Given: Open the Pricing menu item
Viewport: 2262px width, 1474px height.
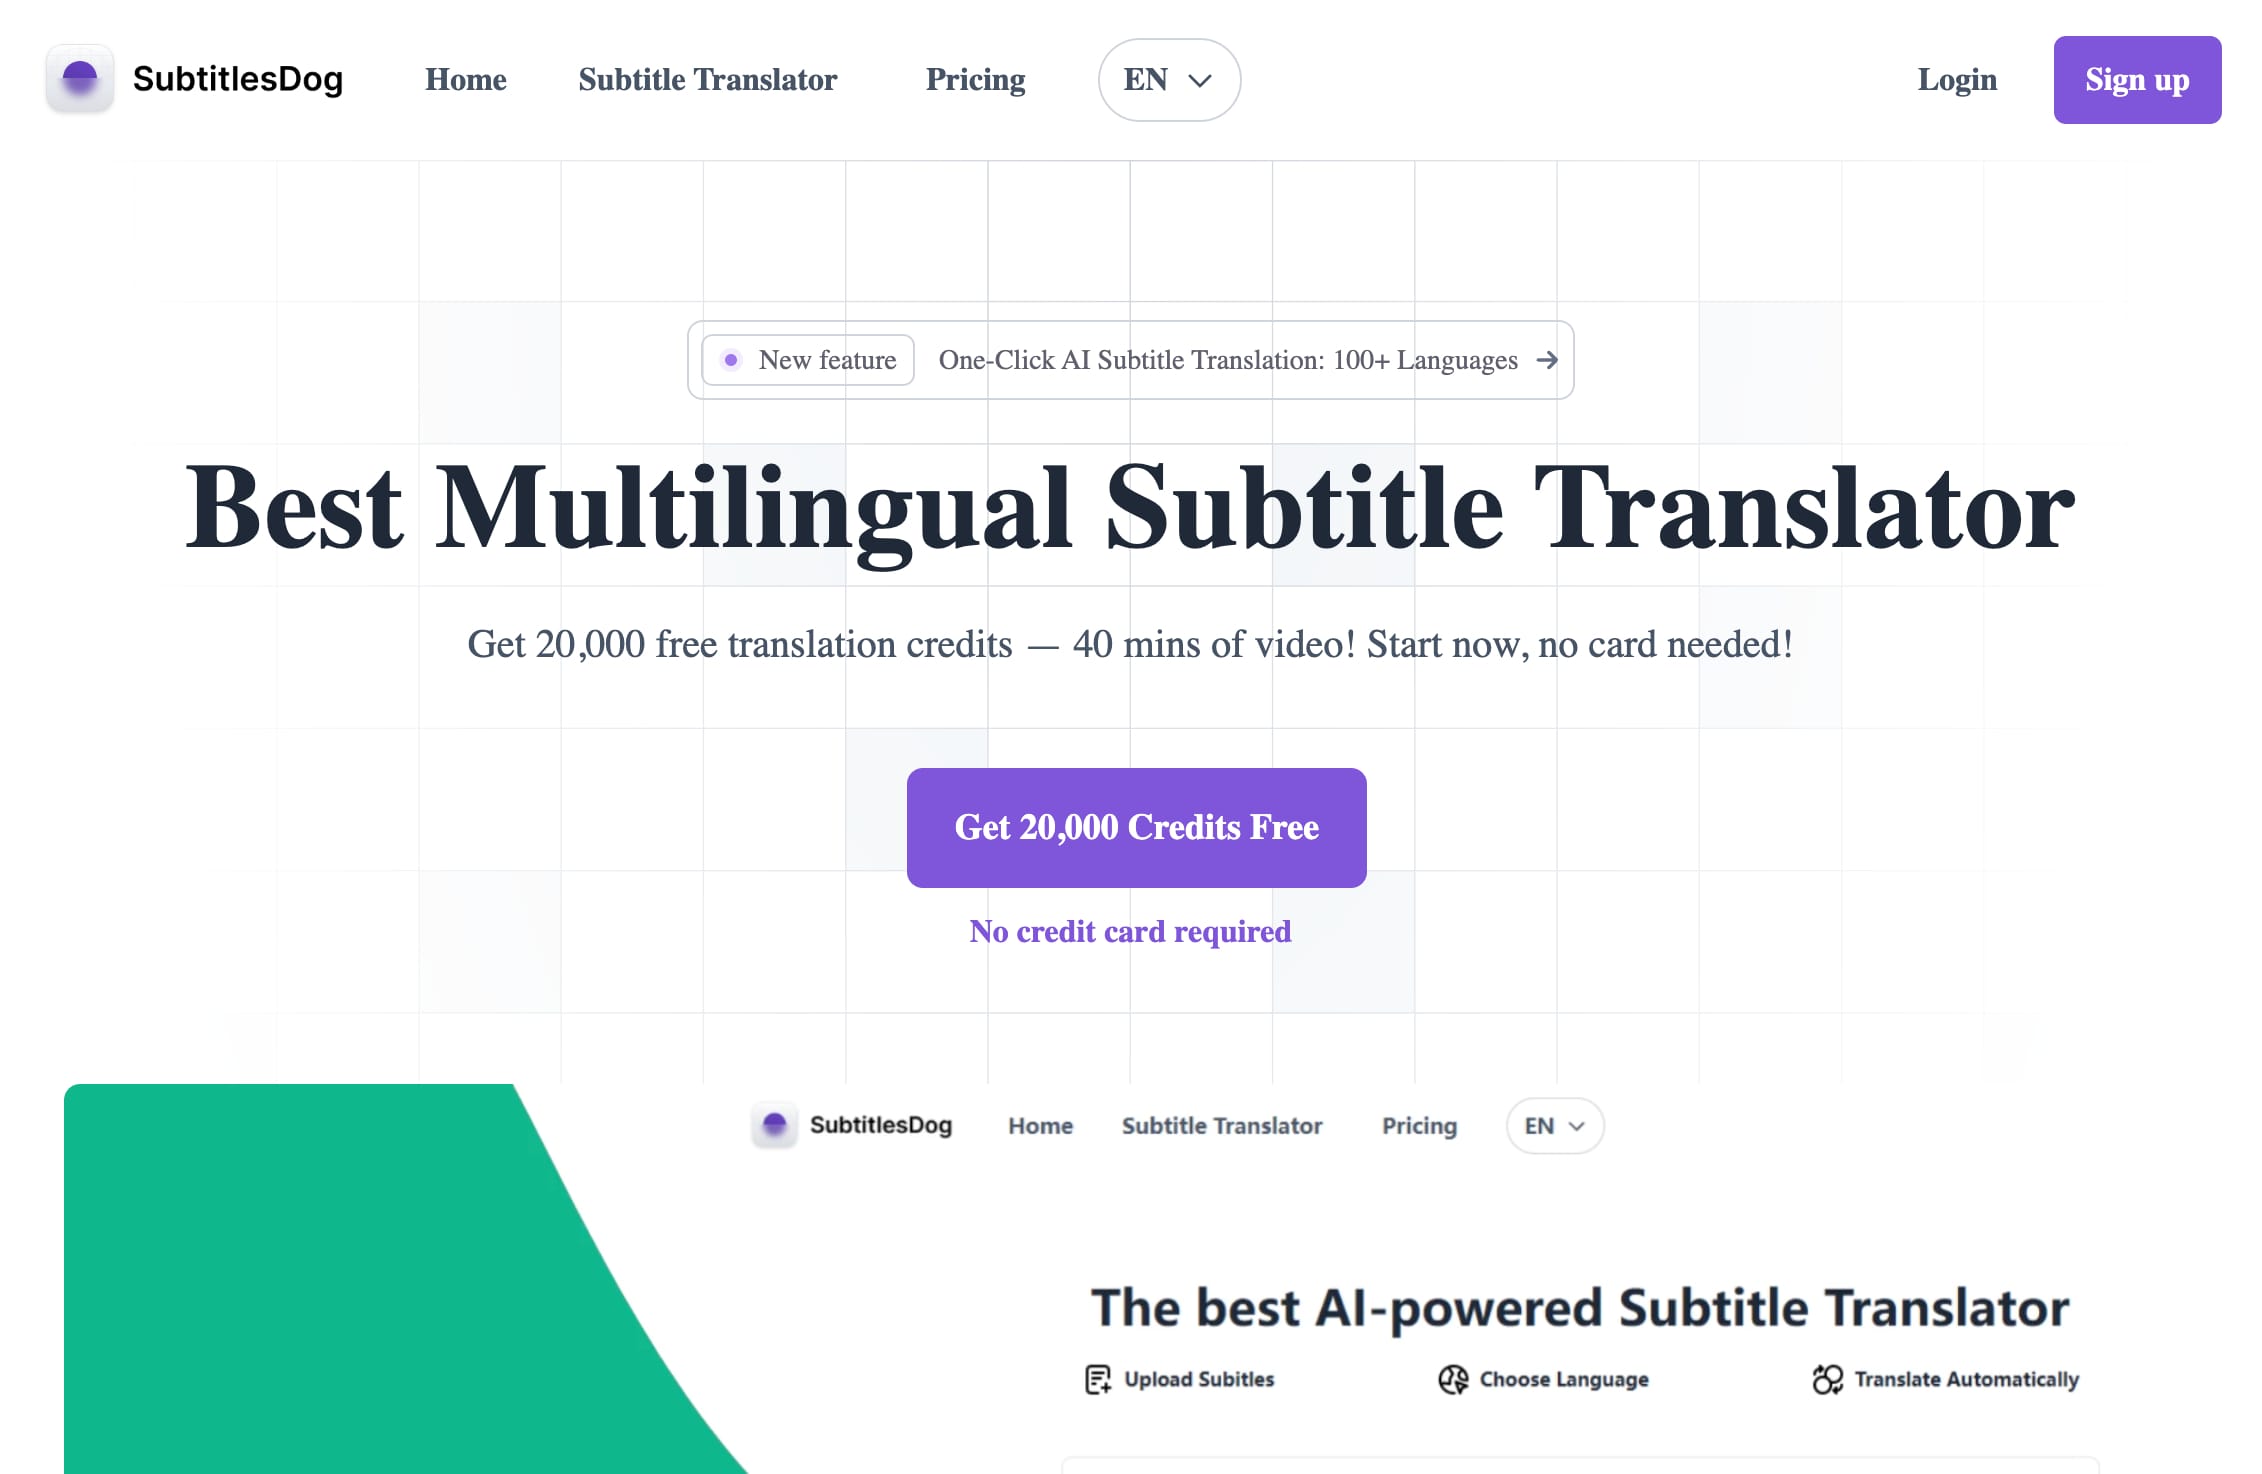Looking at the screenshot, I should [x=974, y=77].
